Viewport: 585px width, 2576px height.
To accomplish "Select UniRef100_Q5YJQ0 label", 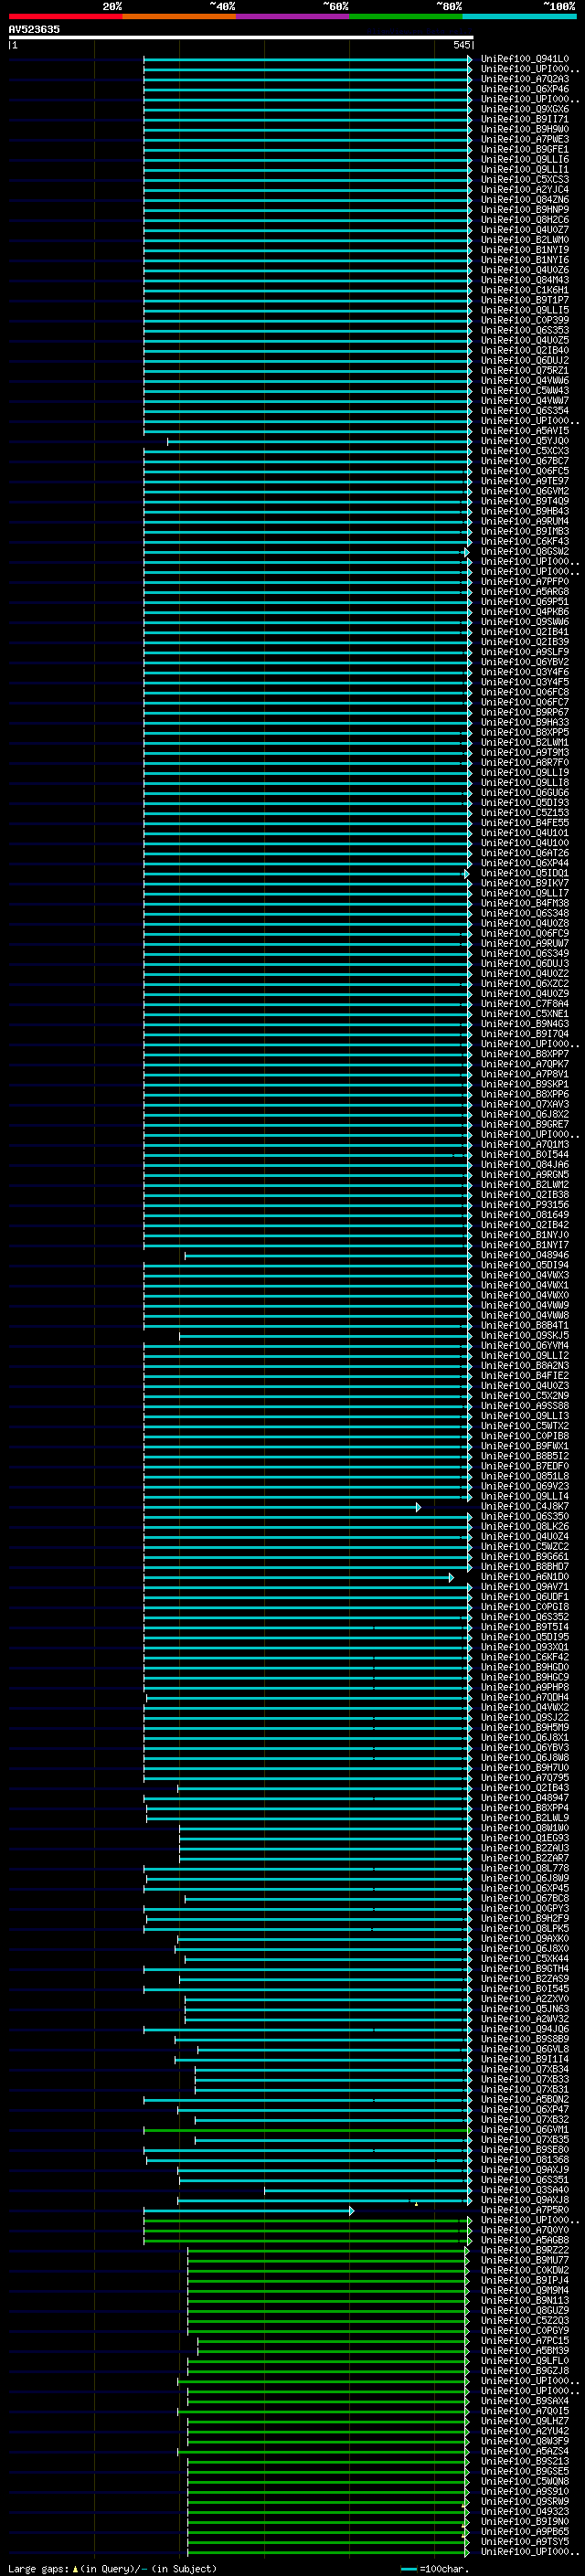I will click(x=524, y=441).
